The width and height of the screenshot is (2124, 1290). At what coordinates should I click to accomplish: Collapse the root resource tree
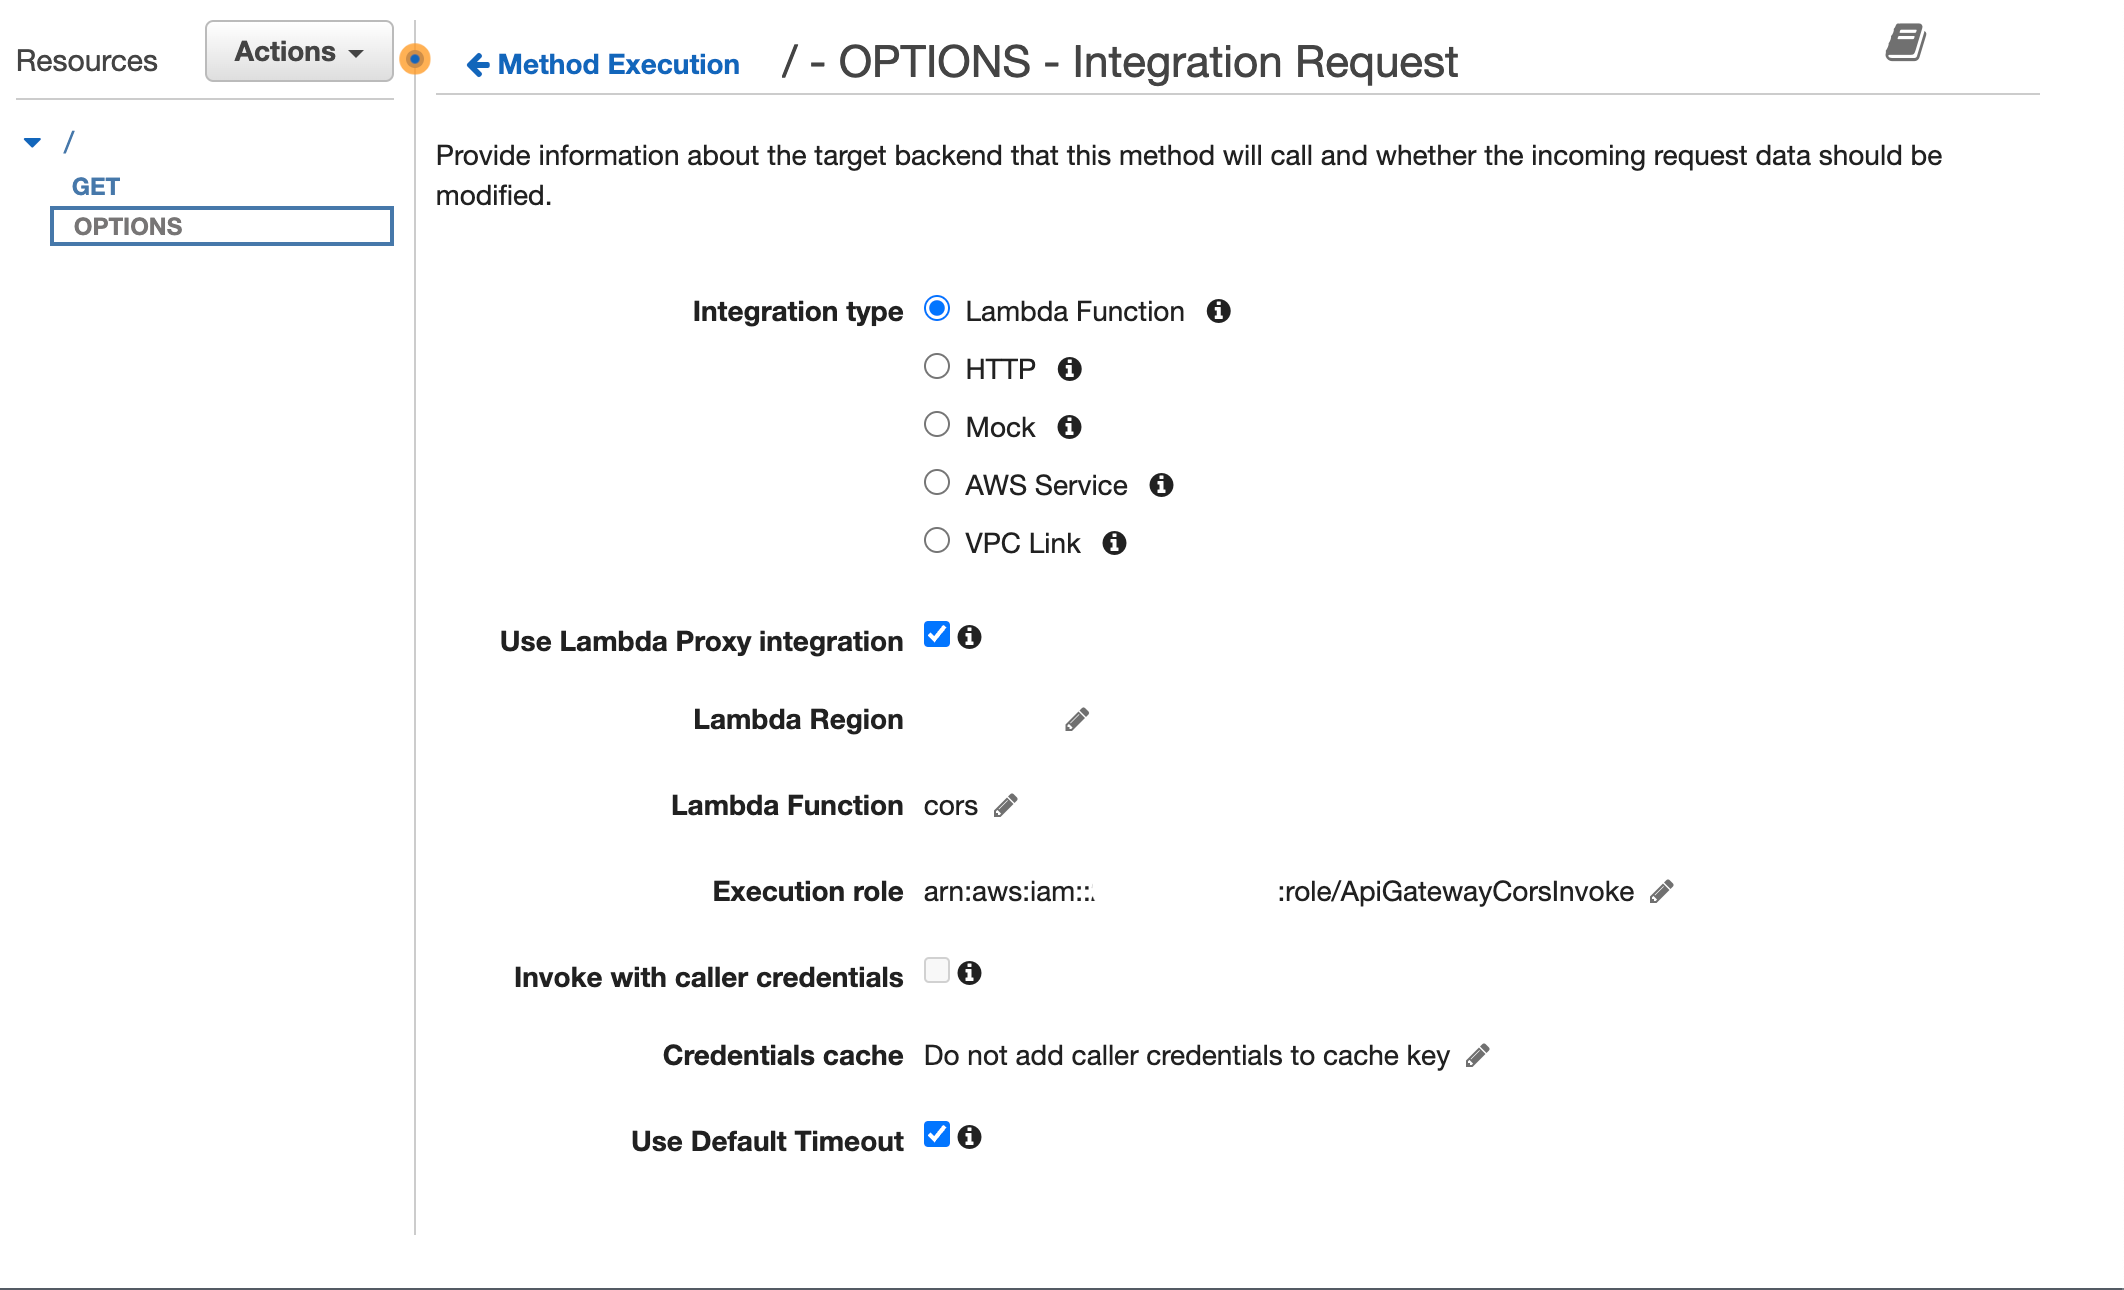(33, 141)
